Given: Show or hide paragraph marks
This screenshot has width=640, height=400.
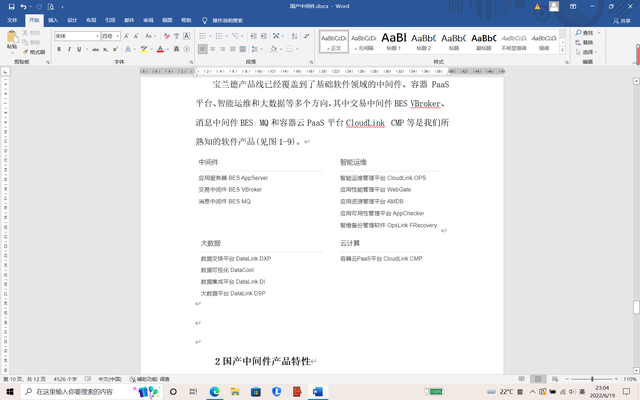Looking at the screenshot, I should click(307, 36).
